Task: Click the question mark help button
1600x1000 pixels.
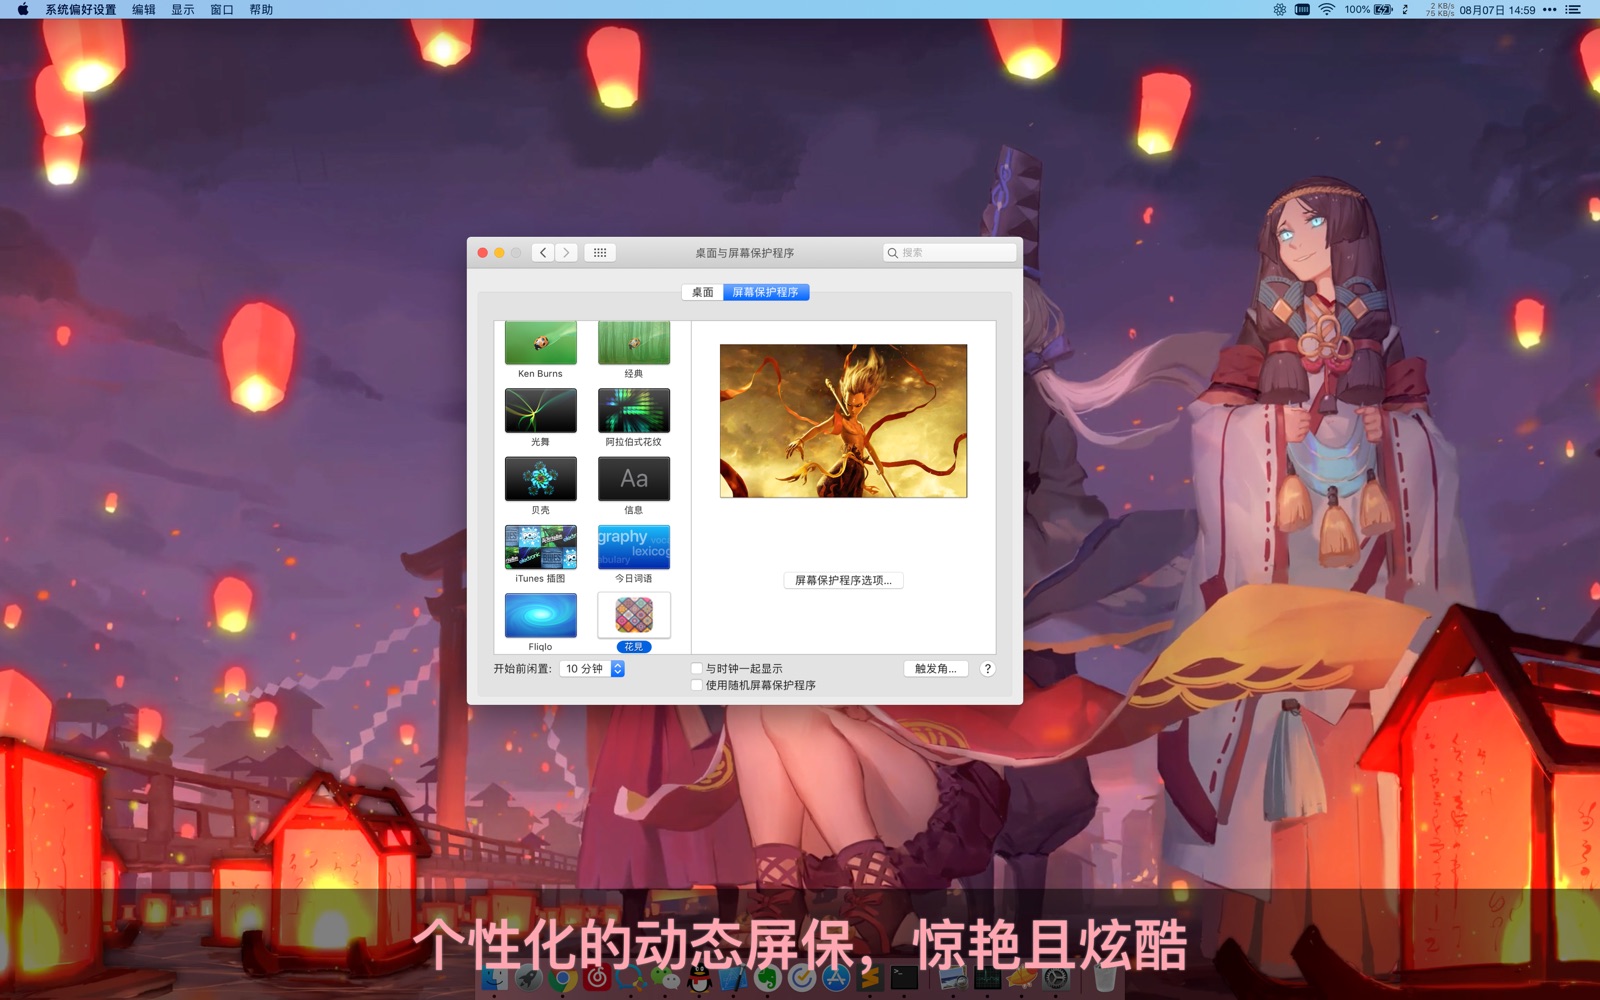Action: tap(987, 669)
